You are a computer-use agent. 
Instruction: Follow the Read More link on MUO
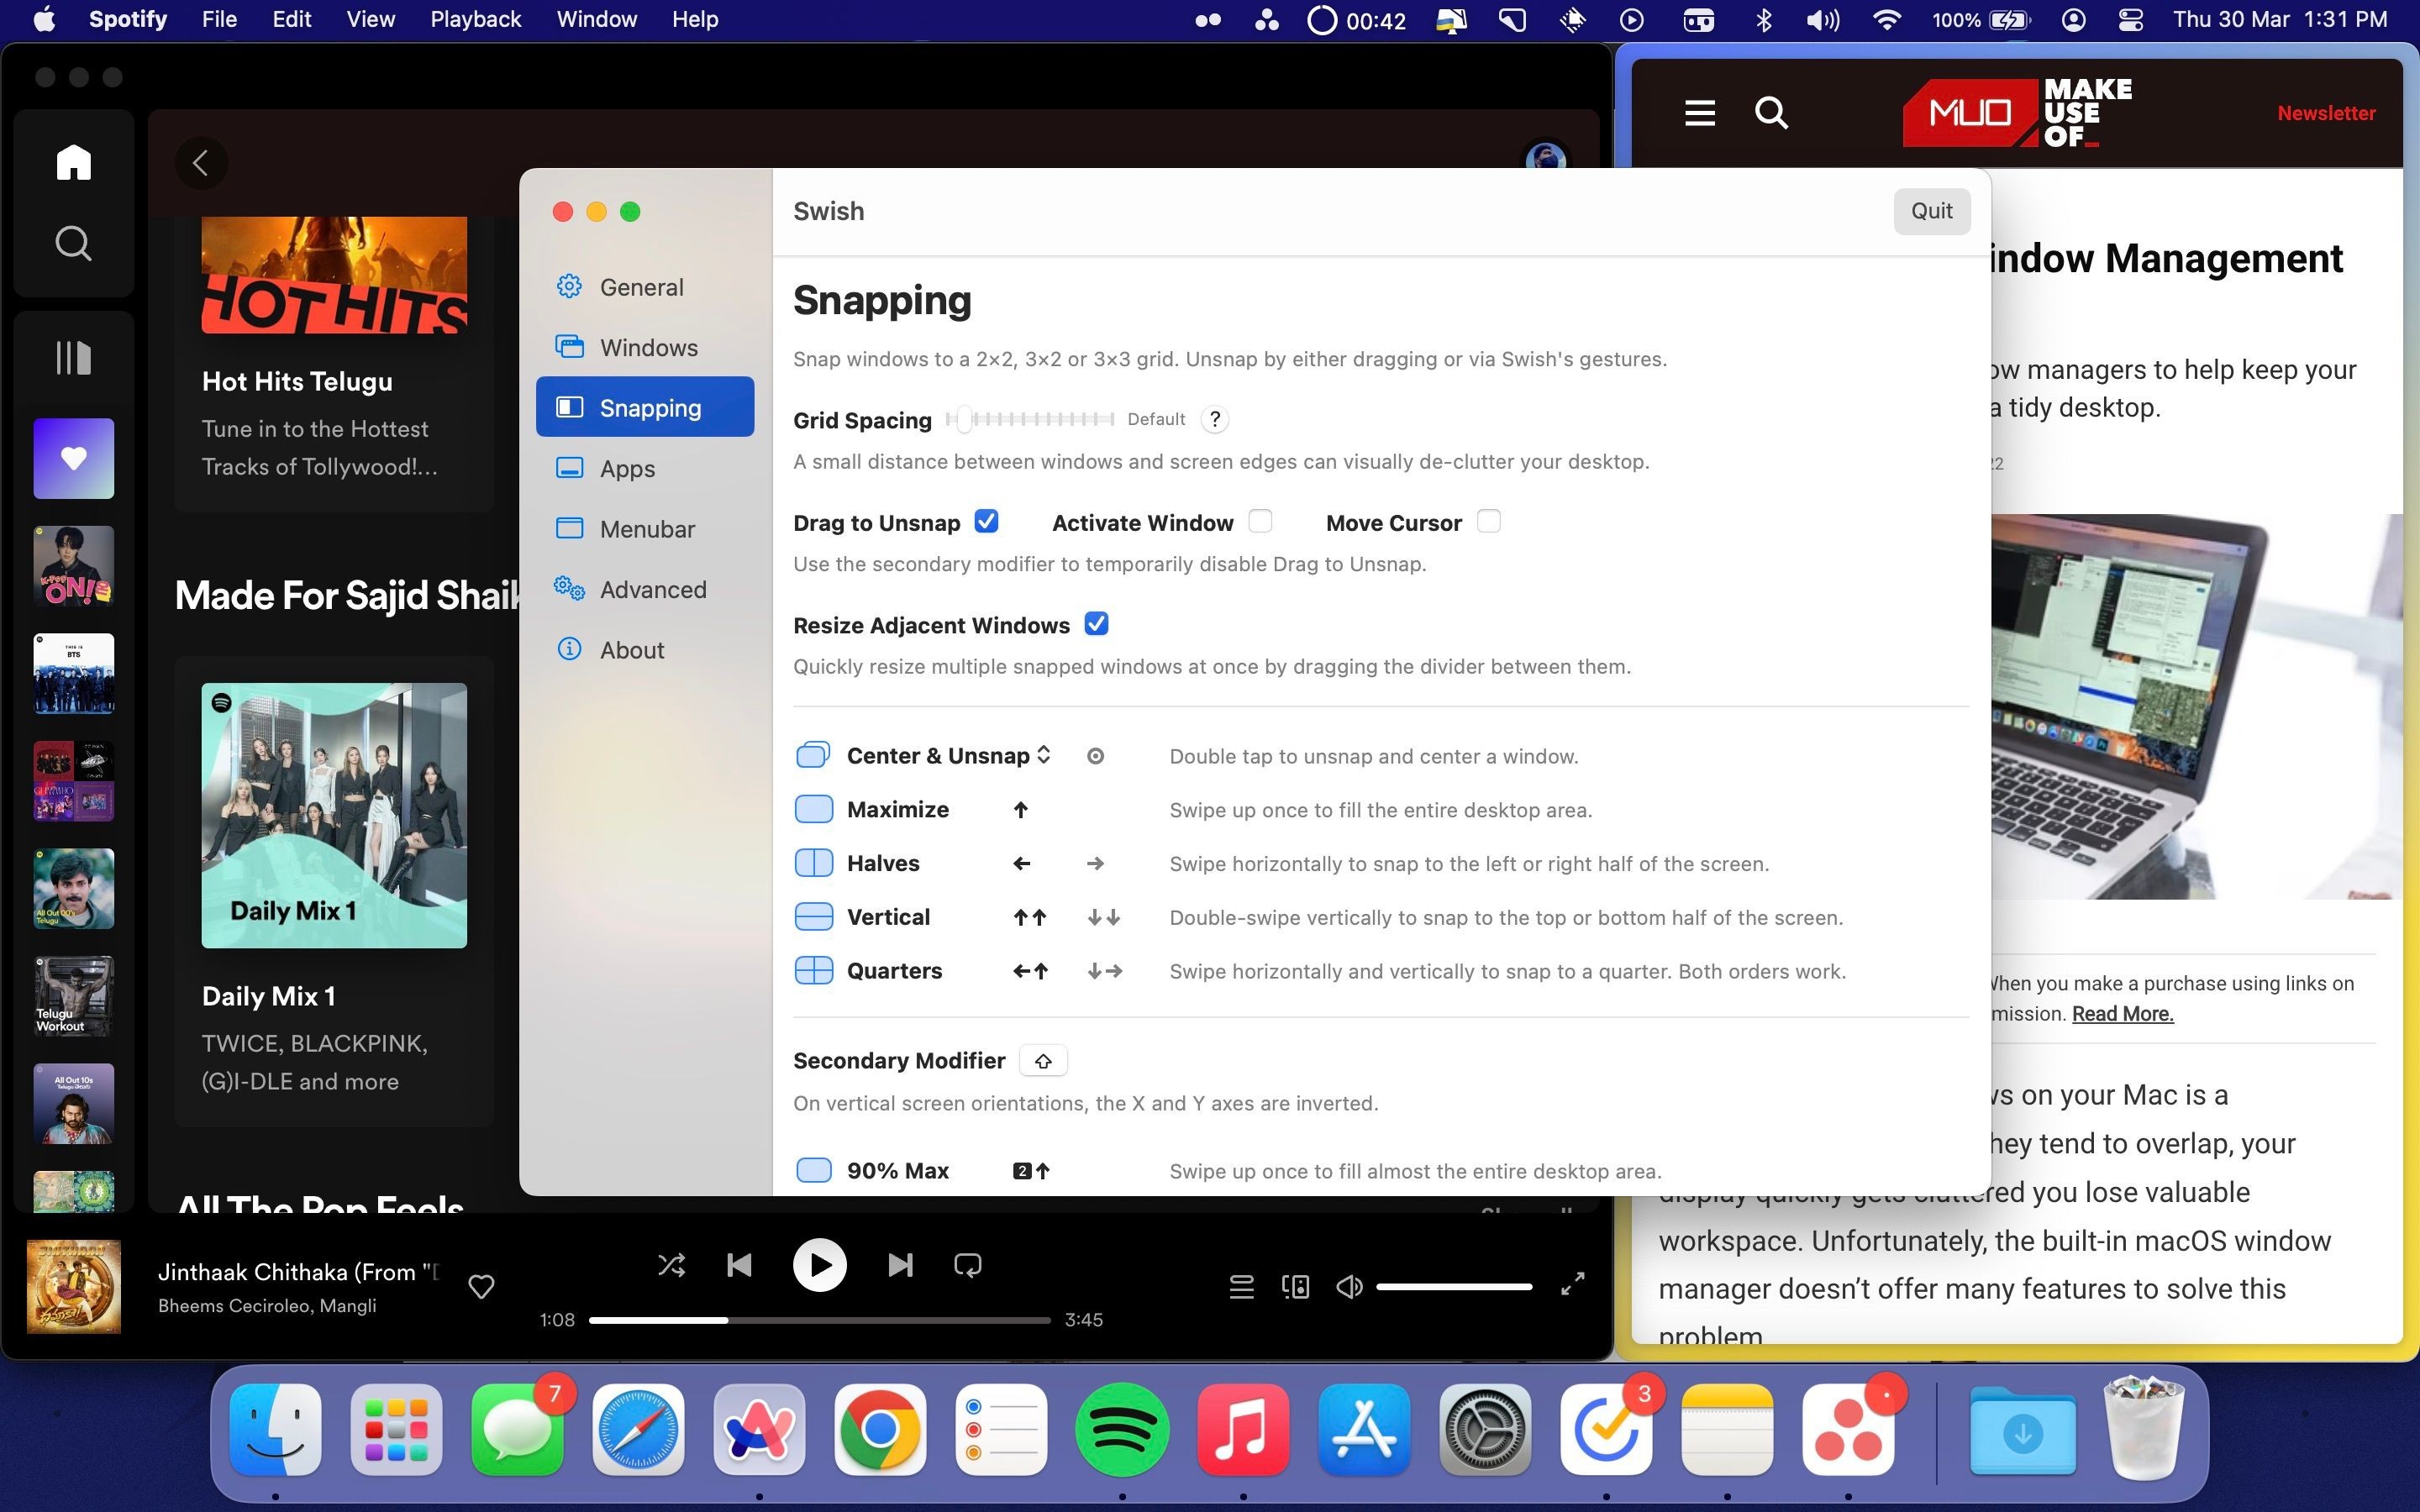click(x=2122, y=1013)
